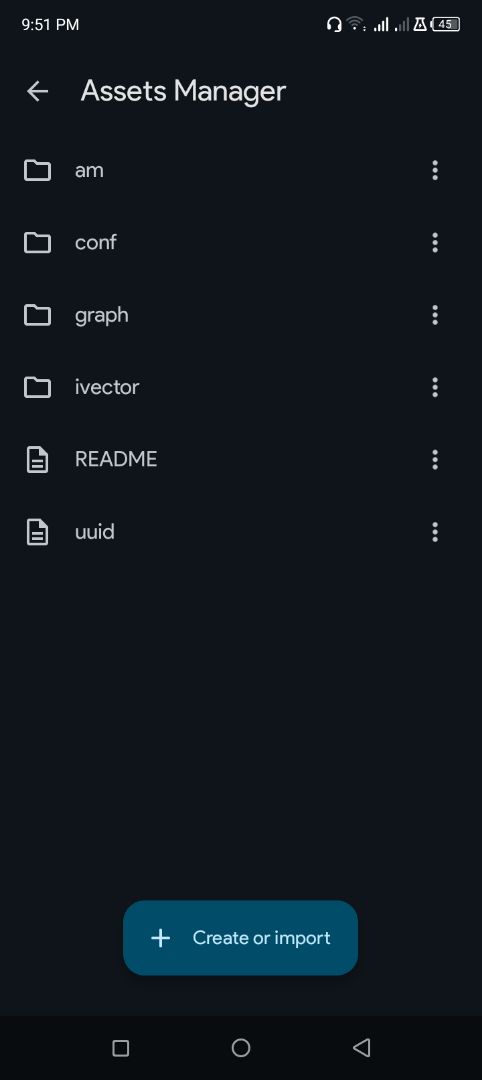Viewport: 482px width, 1080px height.
Task: Open the three-dot menu for ivector
Action: click(x=434, y=387)
